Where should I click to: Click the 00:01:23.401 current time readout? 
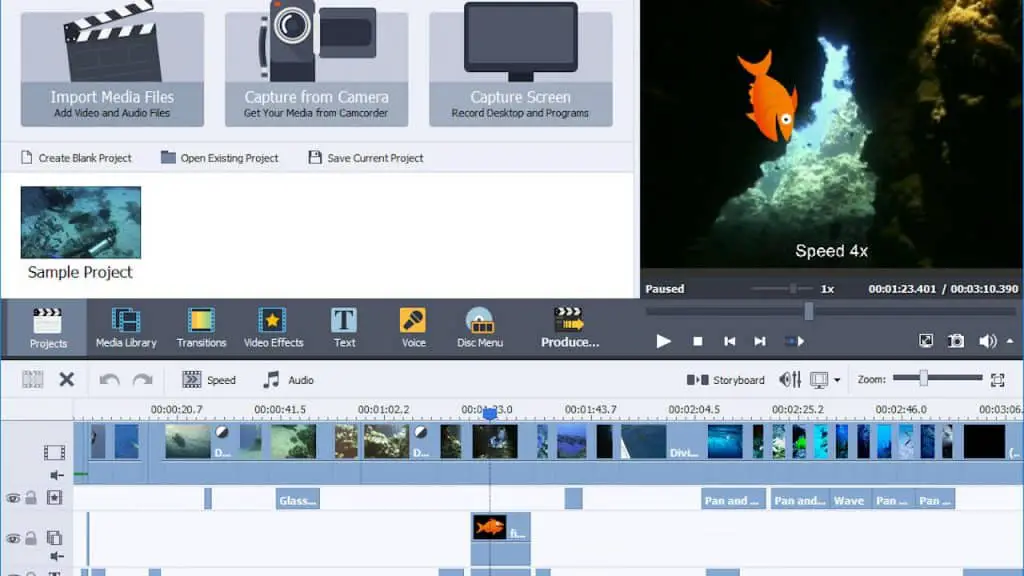click(902, 289)
